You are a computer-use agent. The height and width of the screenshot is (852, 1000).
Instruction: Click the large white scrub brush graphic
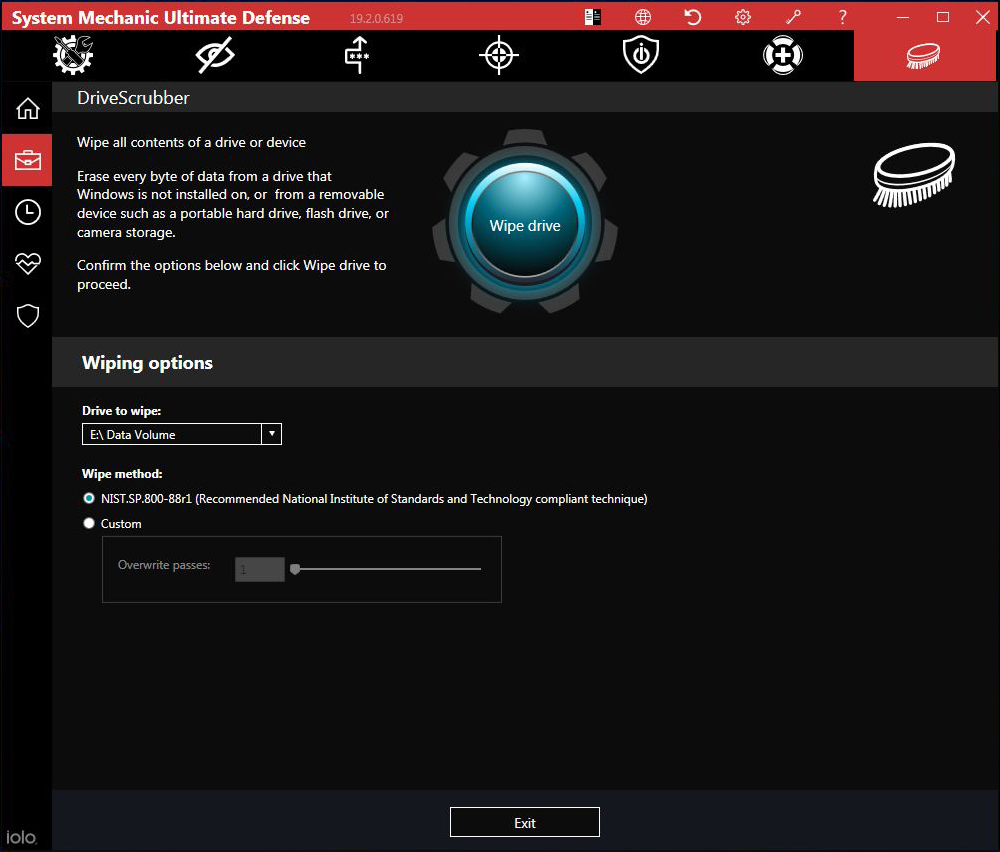point(914,175)
